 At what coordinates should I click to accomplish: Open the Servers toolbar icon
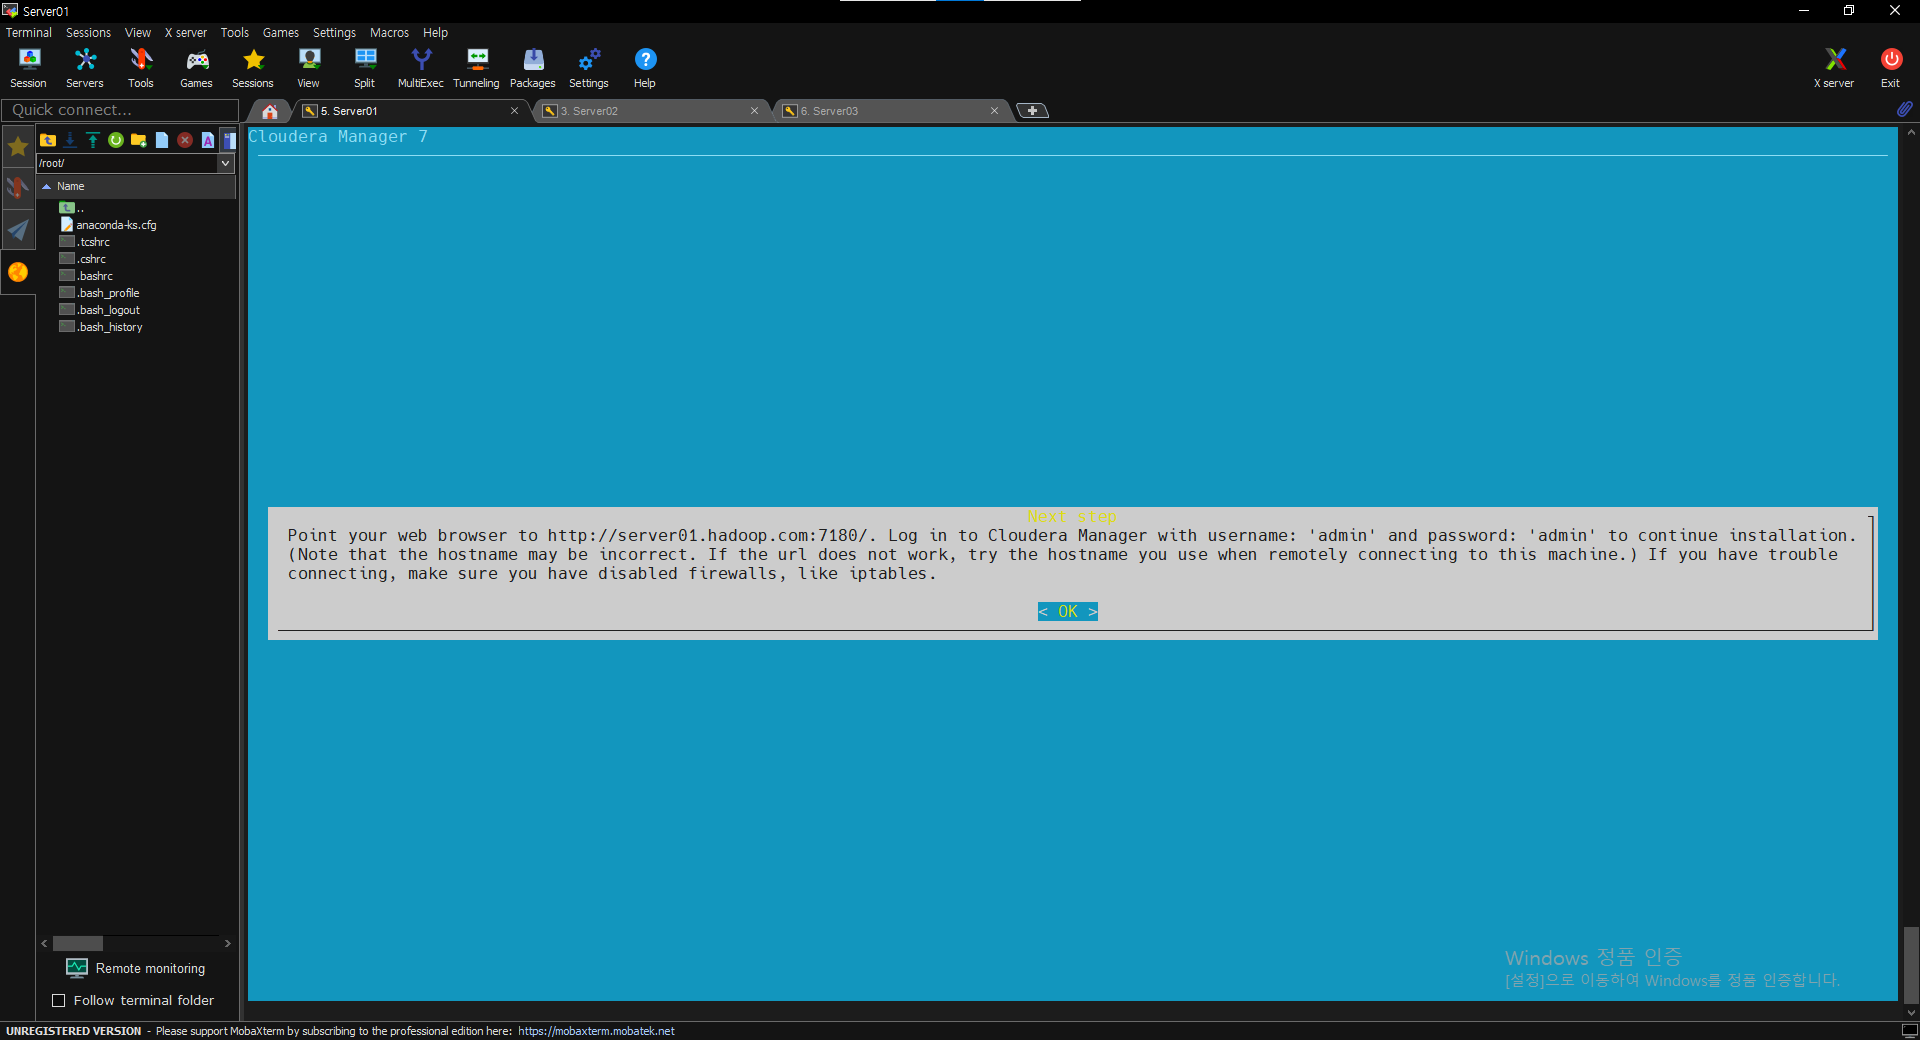85,68
